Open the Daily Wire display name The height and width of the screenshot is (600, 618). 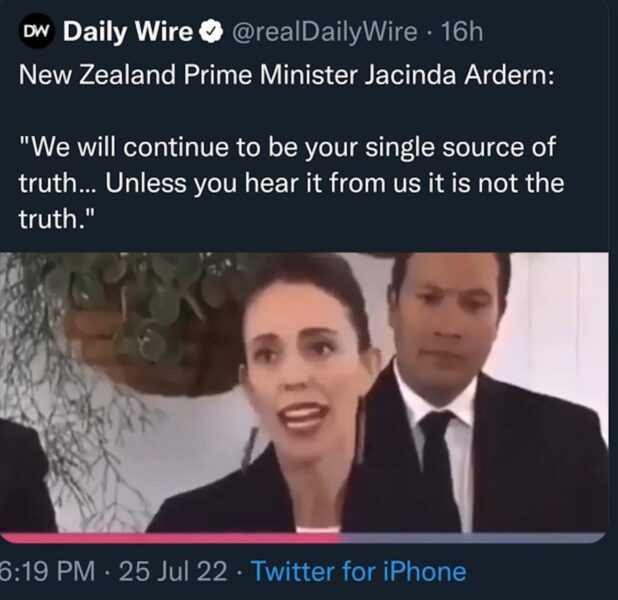[128, 32]
